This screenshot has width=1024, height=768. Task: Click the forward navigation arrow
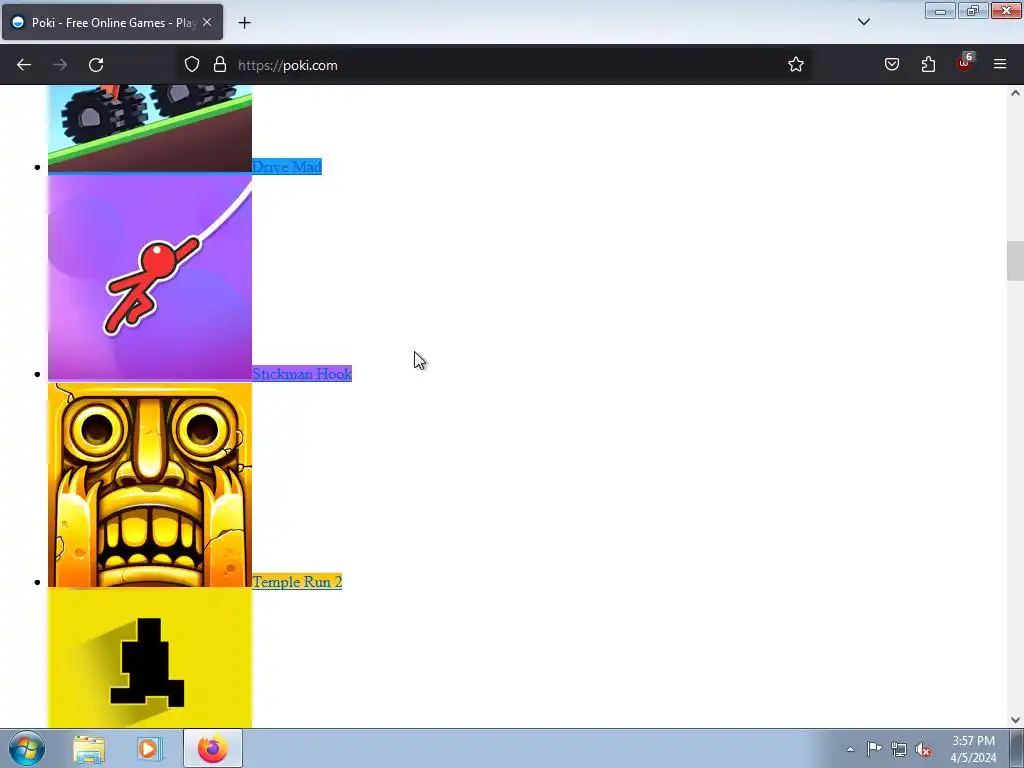pos(60,65)
